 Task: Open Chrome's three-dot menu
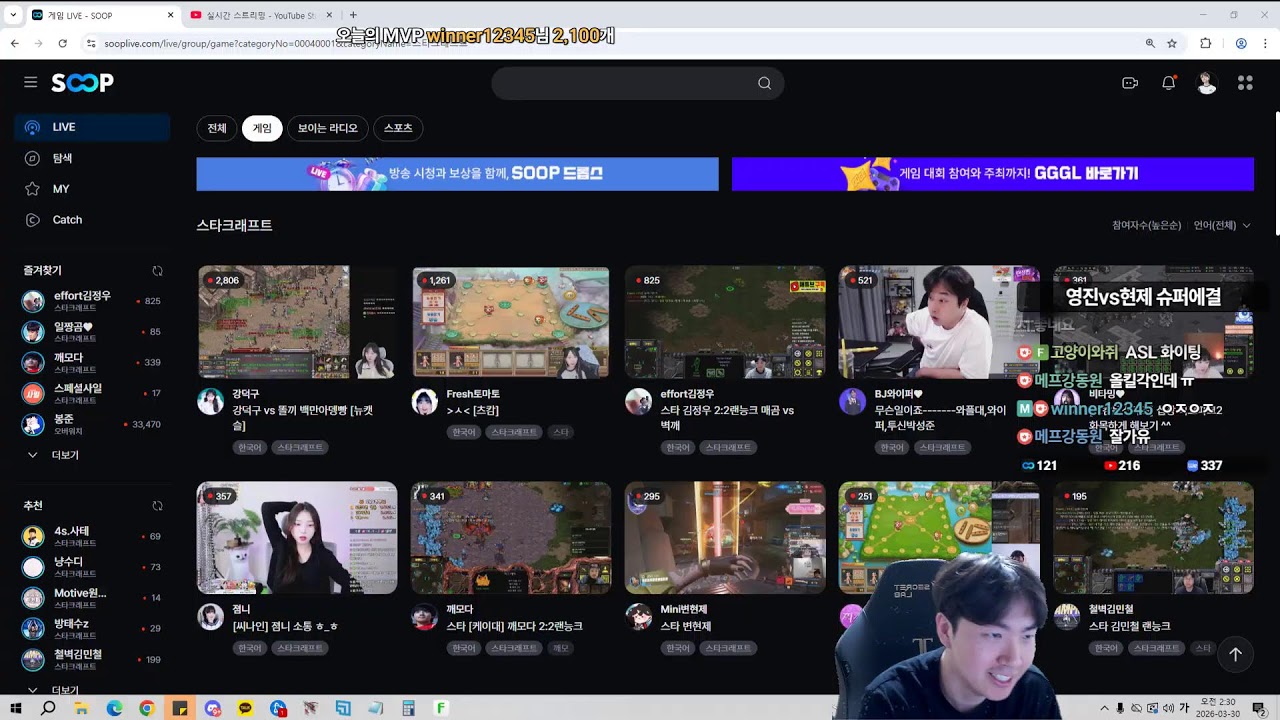pos(1266,44)
